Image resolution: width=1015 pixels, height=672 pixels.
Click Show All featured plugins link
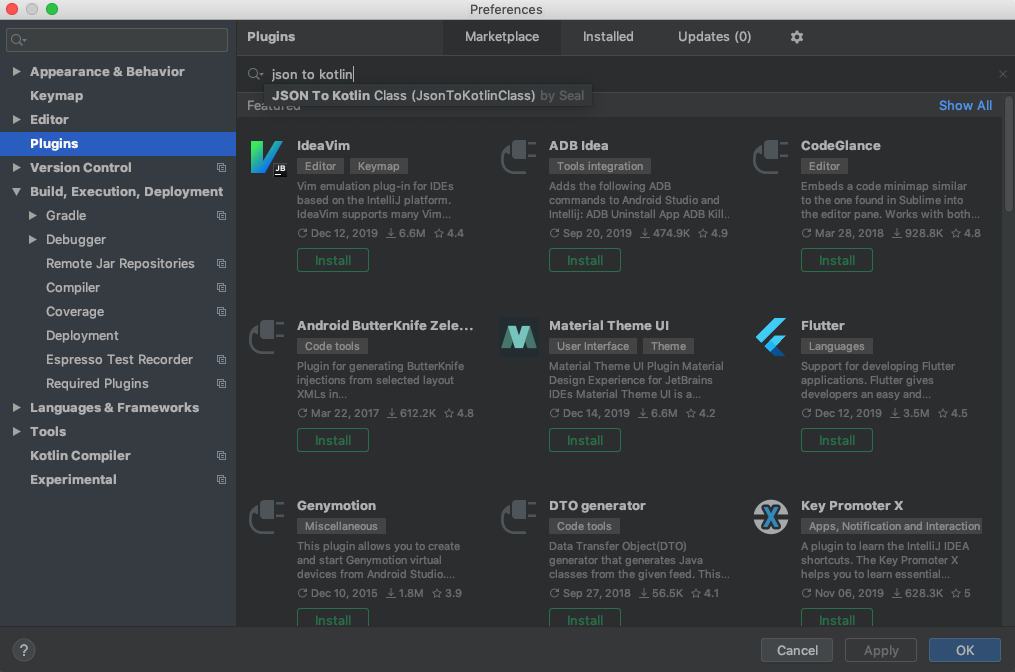965,106
